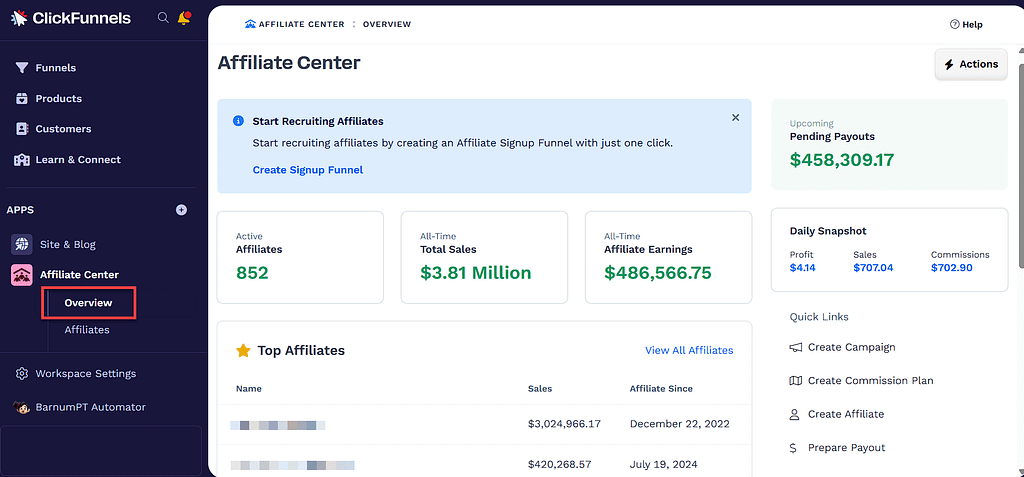Open the search magnifier icon
1024x477 pixels.
coord(163,18)
